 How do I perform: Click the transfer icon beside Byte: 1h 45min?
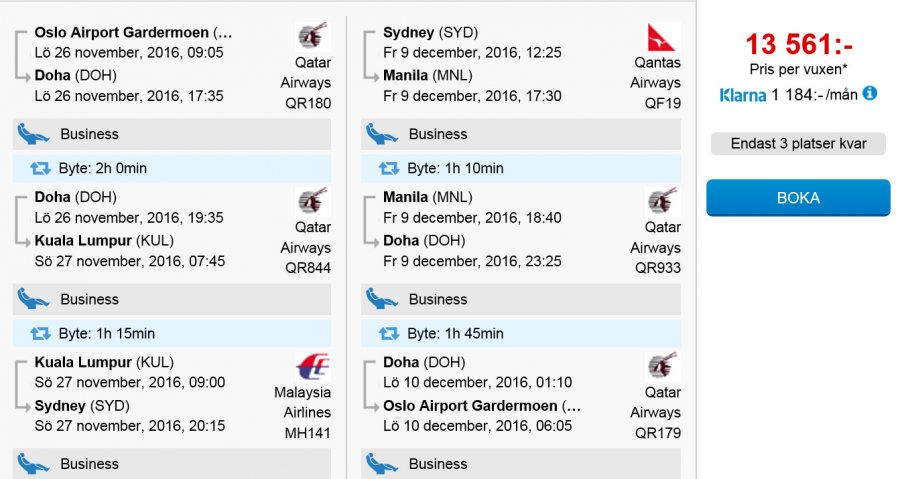[389, 333]
